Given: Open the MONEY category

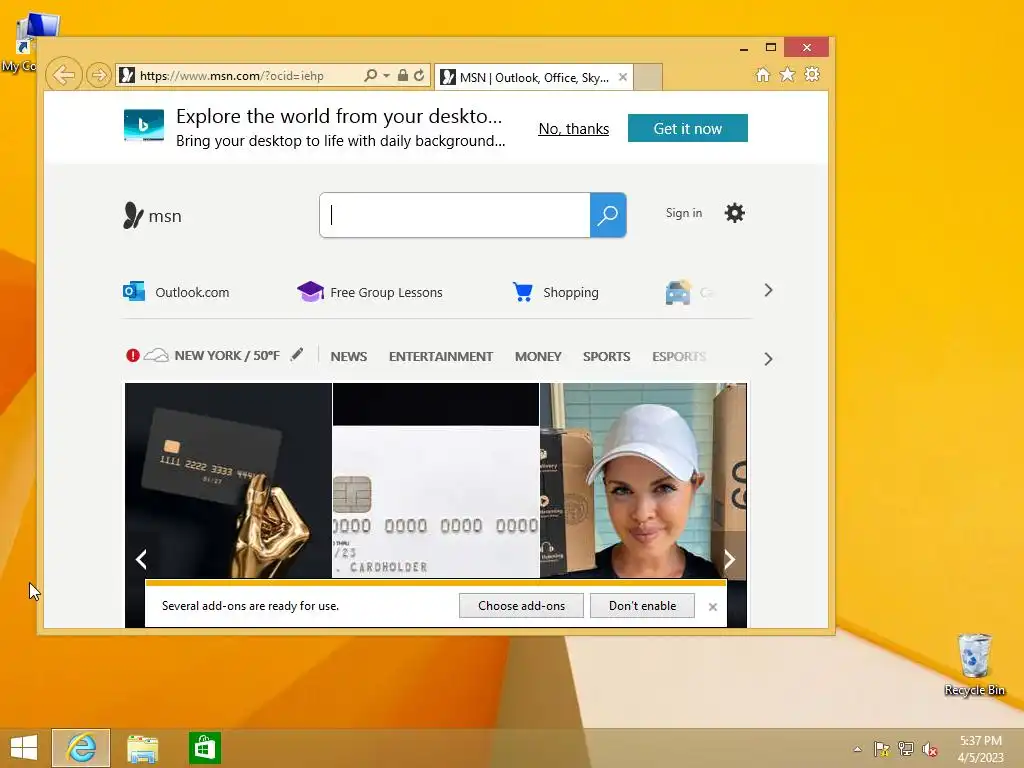Looking at the screenshot, I should click(538, 357).
